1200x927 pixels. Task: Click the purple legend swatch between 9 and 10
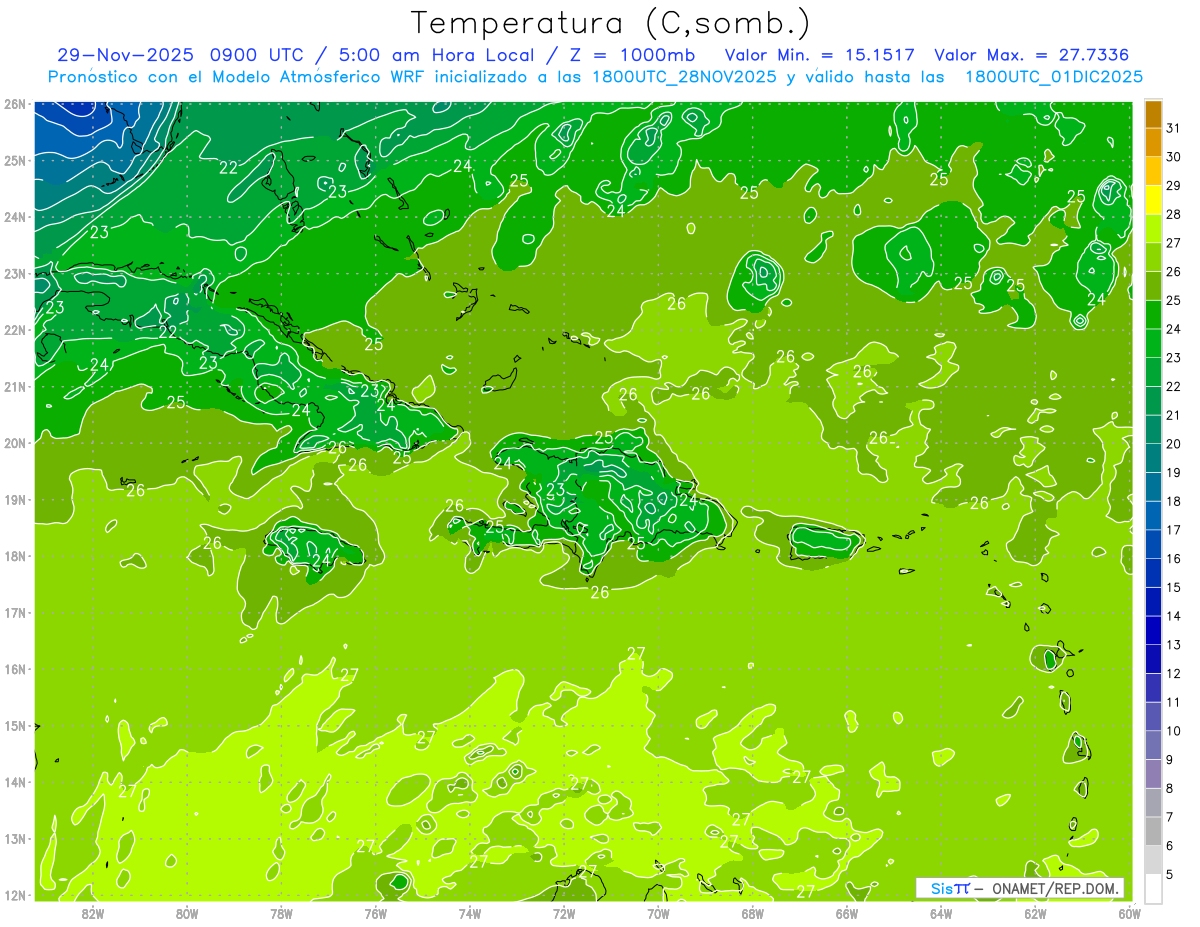[x=1153, y=746]
